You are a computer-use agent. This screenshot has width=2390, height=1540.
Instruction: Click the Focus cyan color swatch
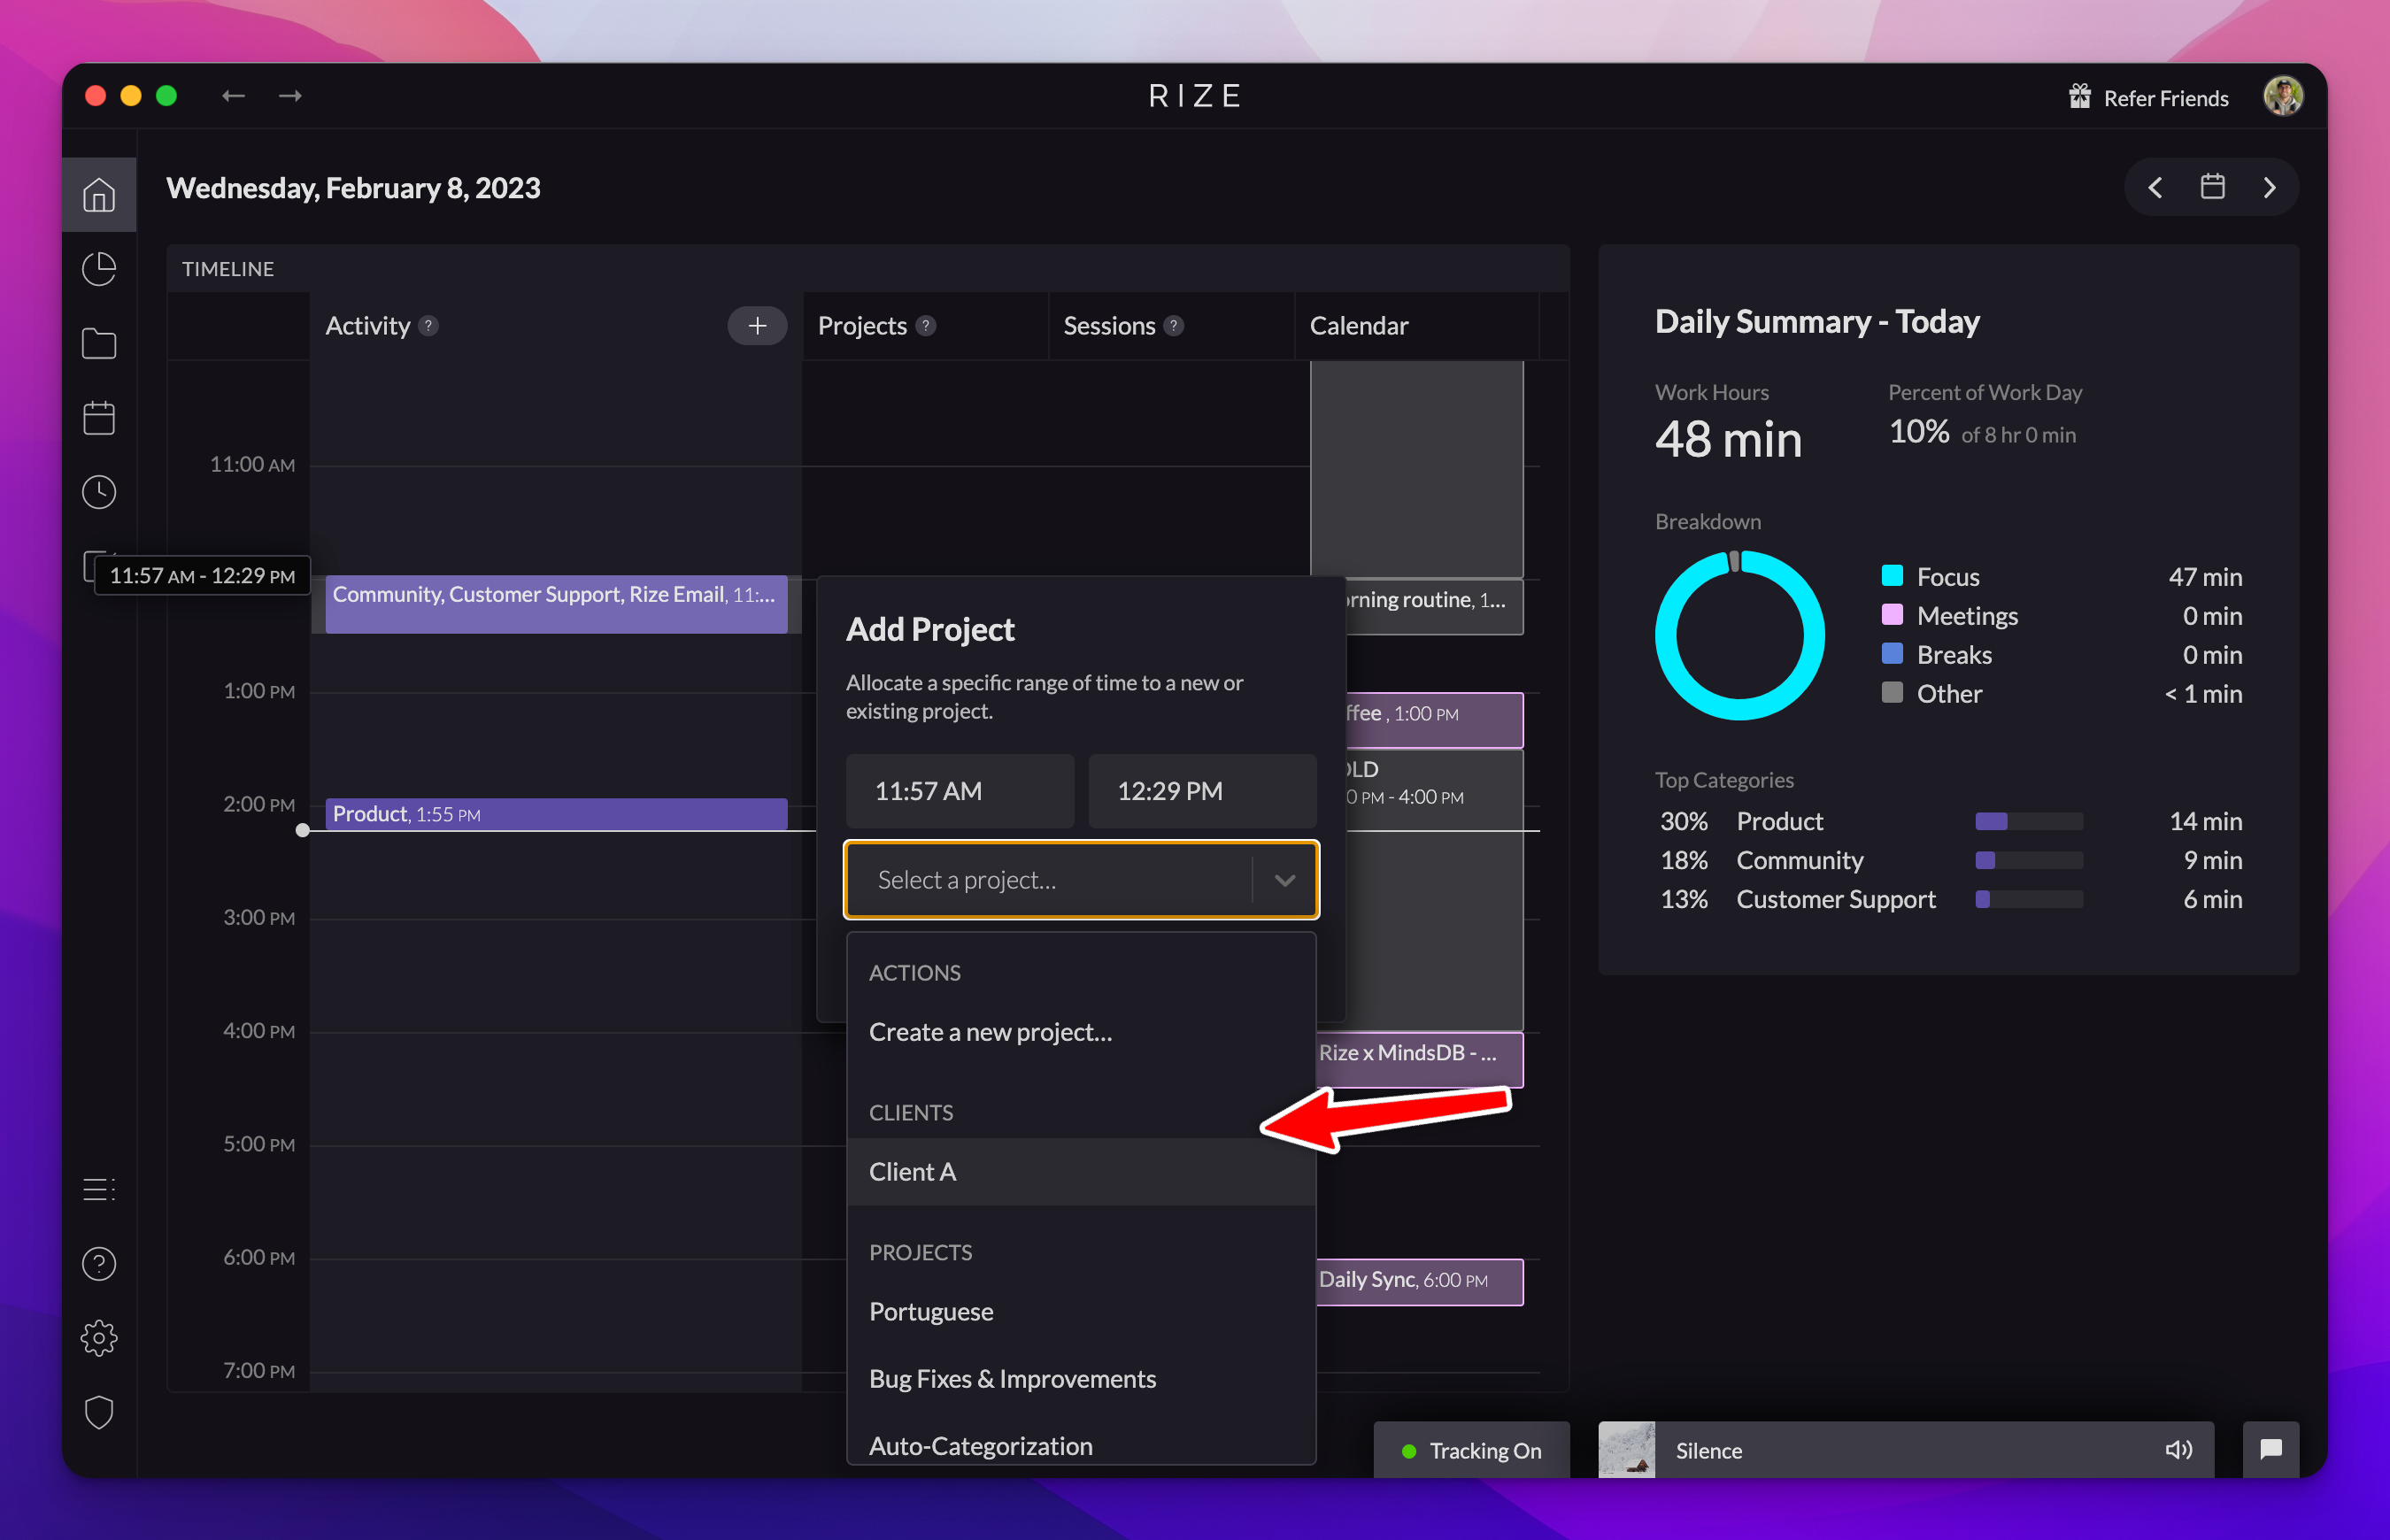1892,575
